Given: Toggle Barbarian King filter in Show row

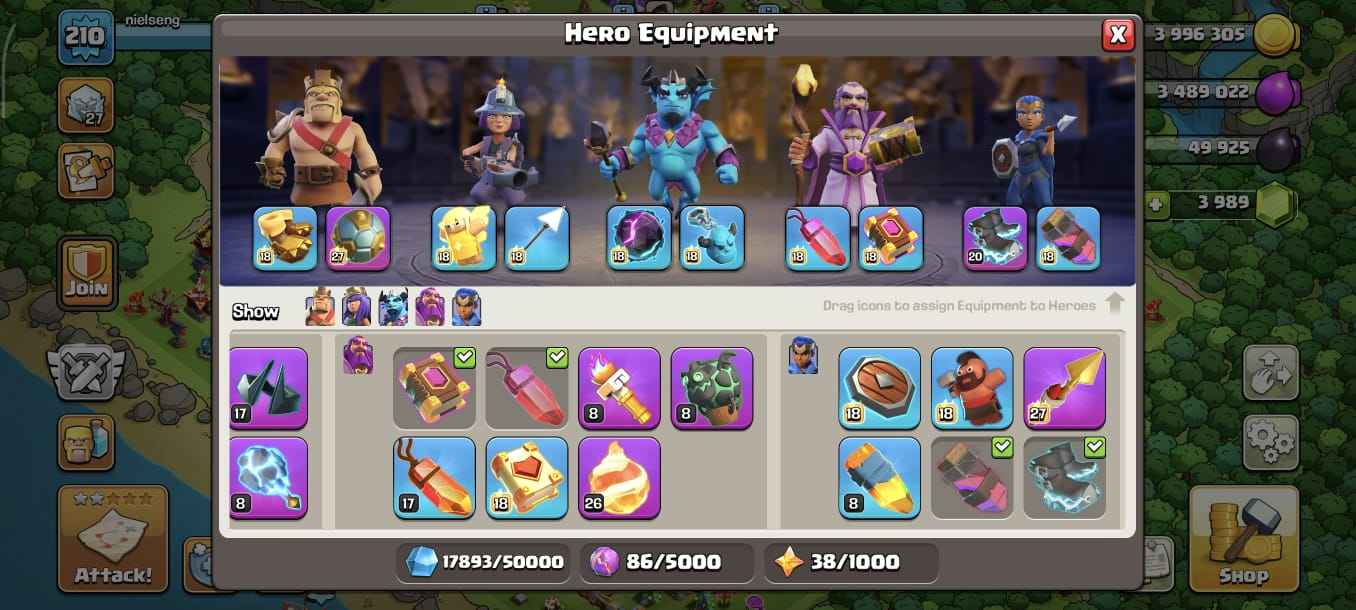Looking at the screenshot, I should pyautogui.click(x=321, y=307).
